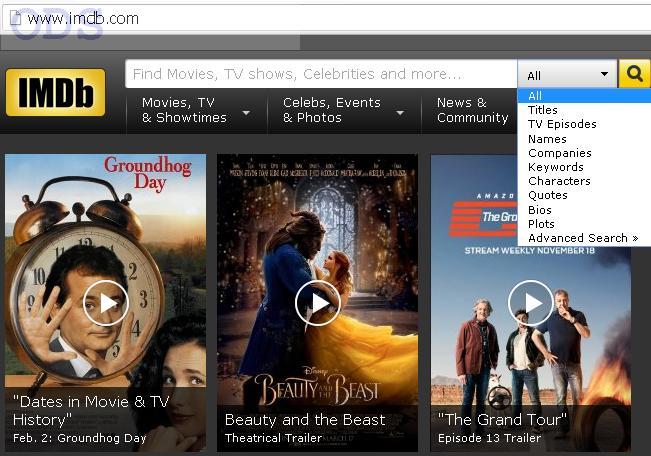
Task: Select Keywords search category
Action: tap(555, 167)
